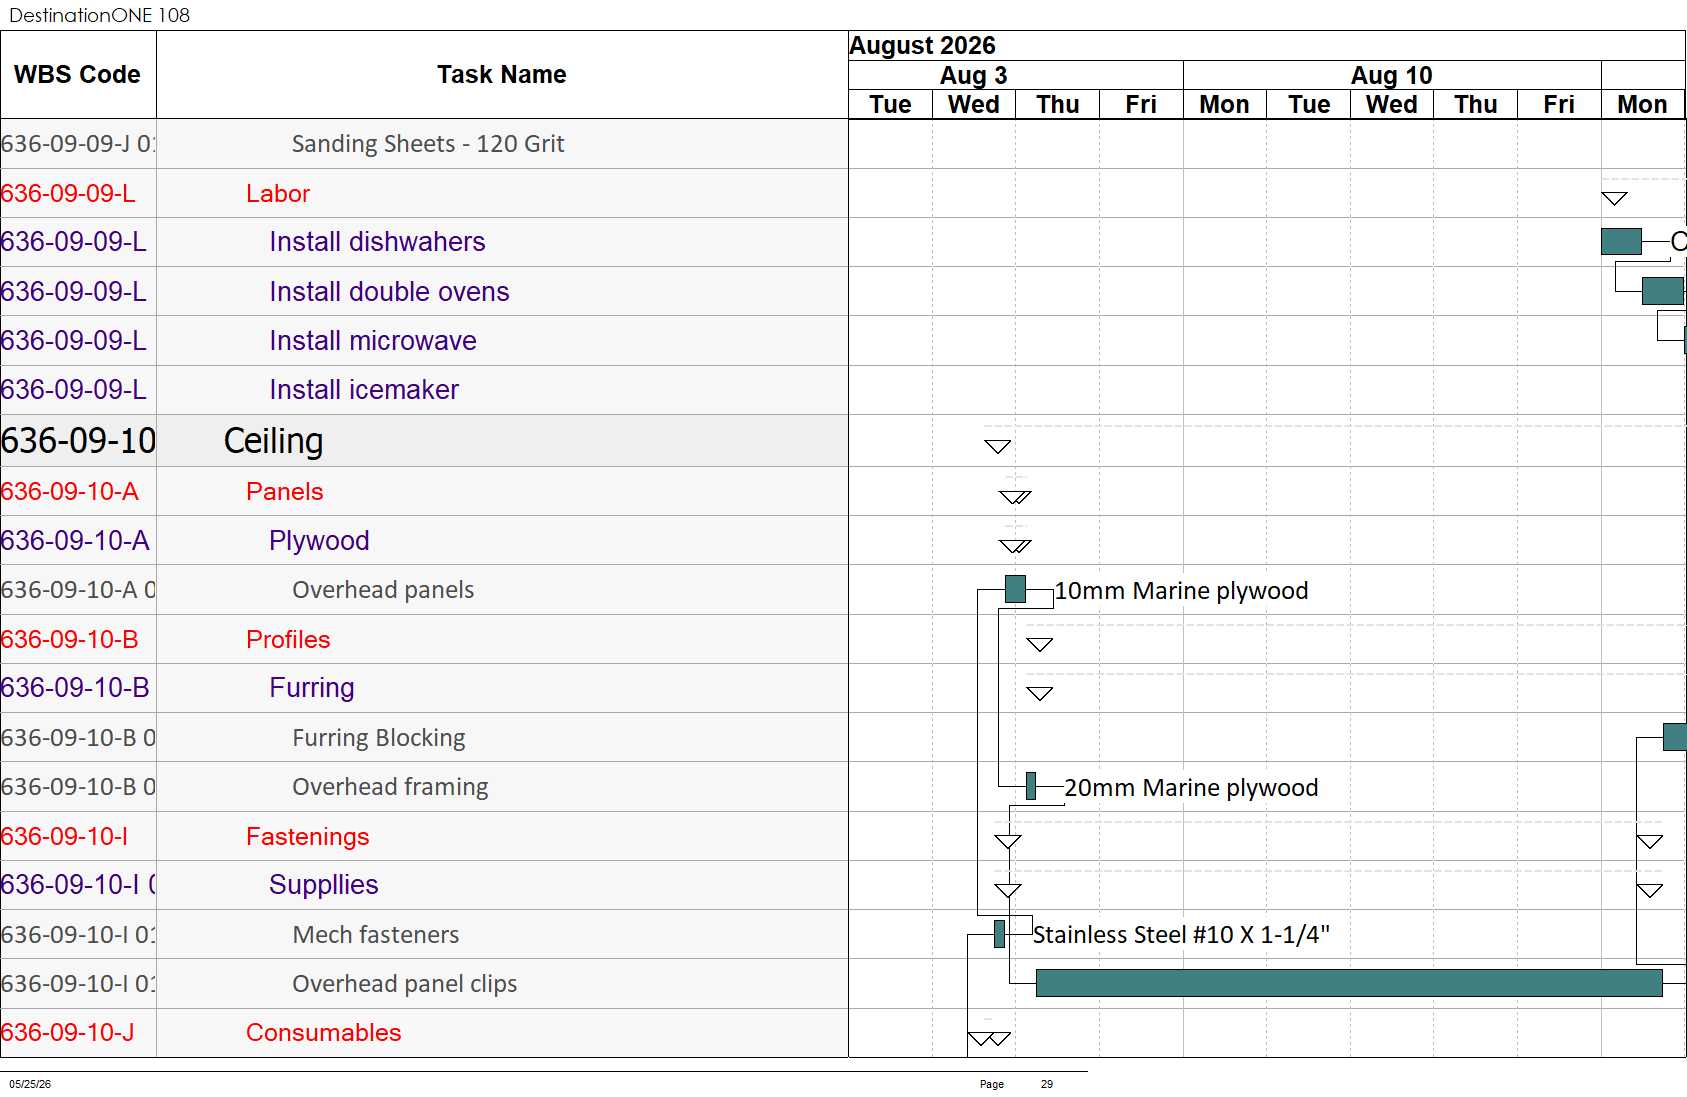Click the 20mm Marine plywood bar label
The image size is (1687, 1097).
pos(1191,788)
